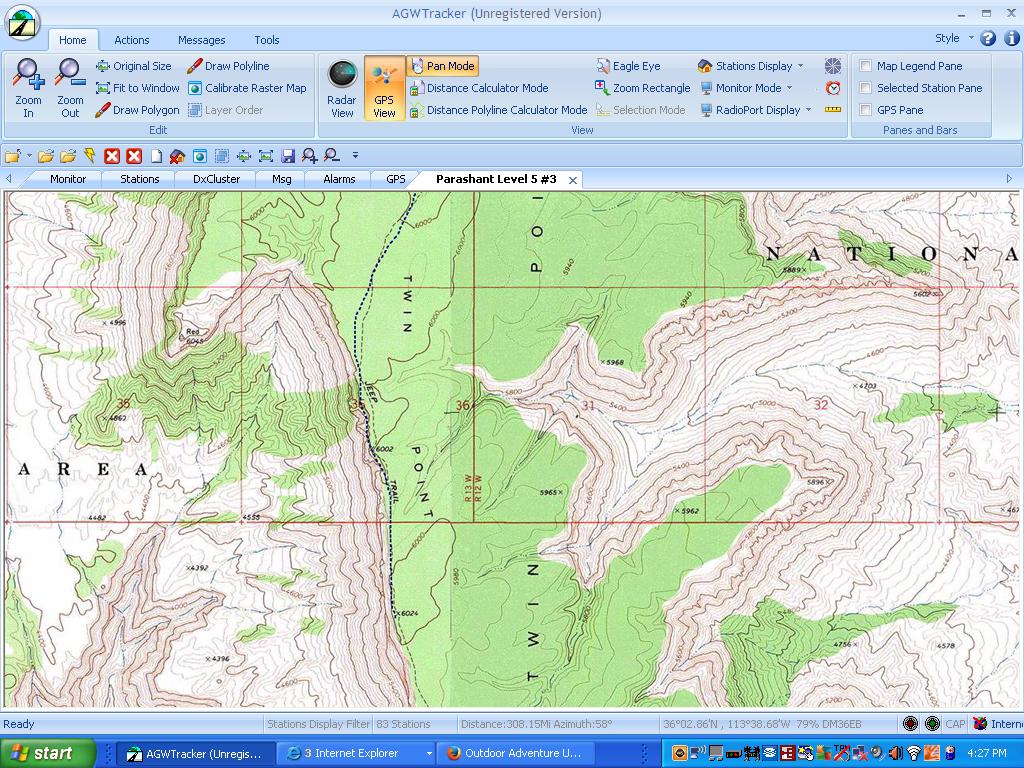Click Distance Calculator Mode button
The image size is (1024, 768).
pos(479,88)
